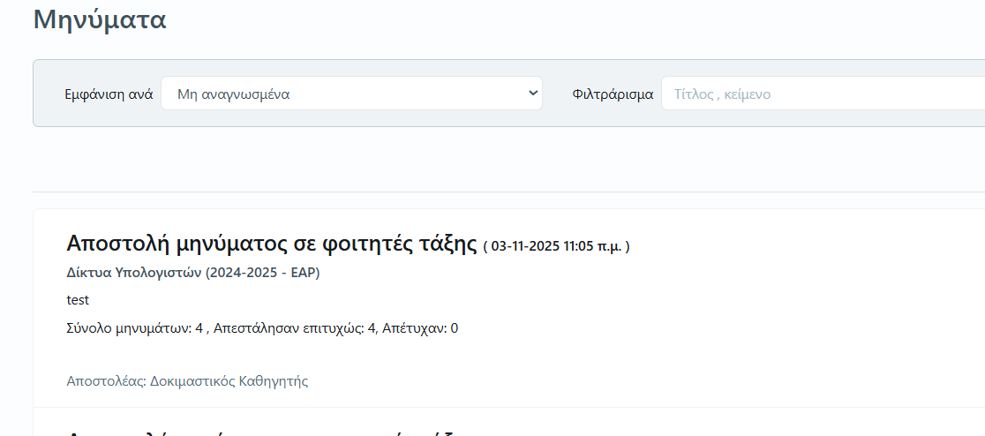Click the "Μη αναγνωσμένα" selected value text
The height and width of the screenshot is (436, 985).
(233, 94)
